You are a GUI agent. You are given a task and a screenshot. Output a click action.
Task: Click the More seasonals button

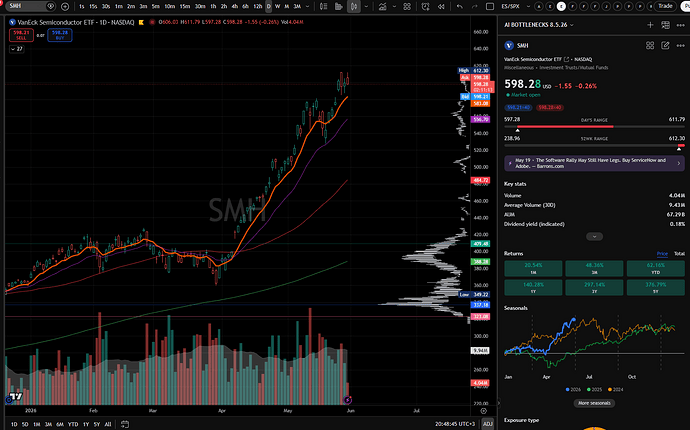coord(594,403)
